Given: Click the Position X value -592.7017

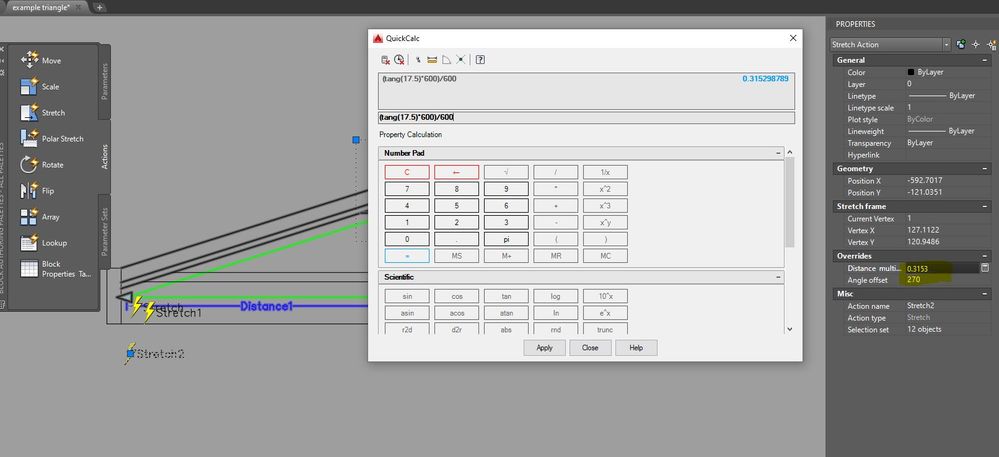Looking at the screenshot, I should [x=924, y=181].
